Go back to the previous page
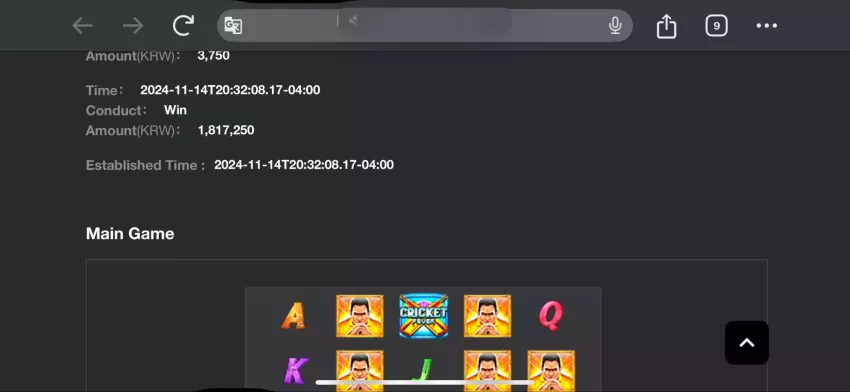The width and height of the screenshot is (850, 392). 83,25
